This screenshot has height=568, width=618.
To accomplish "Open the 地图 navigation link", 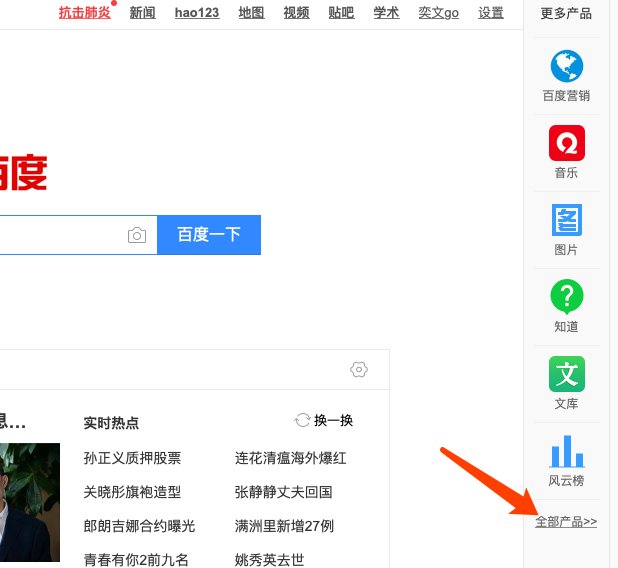I will tap(251, 13).
